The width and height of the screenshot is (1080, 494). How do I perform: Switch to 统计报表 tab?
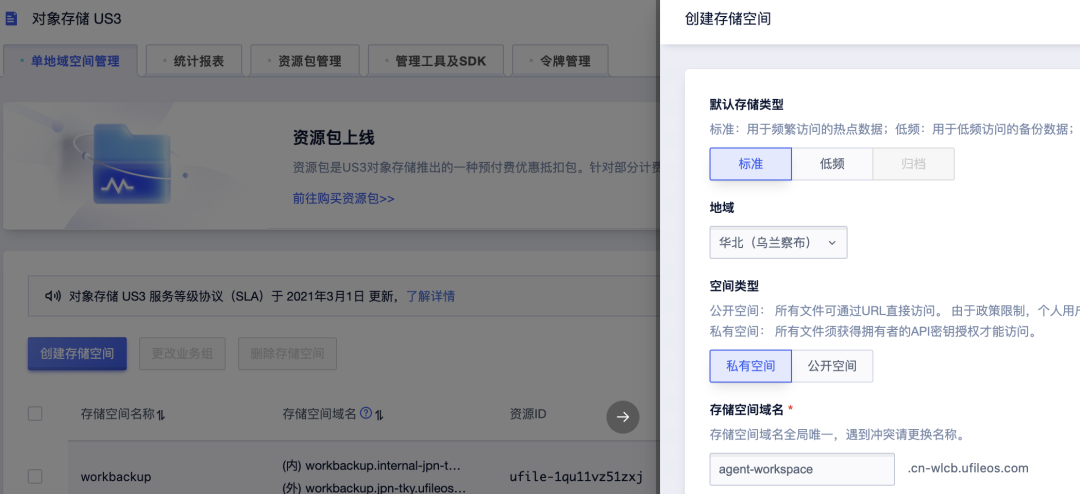coord(194,61)
